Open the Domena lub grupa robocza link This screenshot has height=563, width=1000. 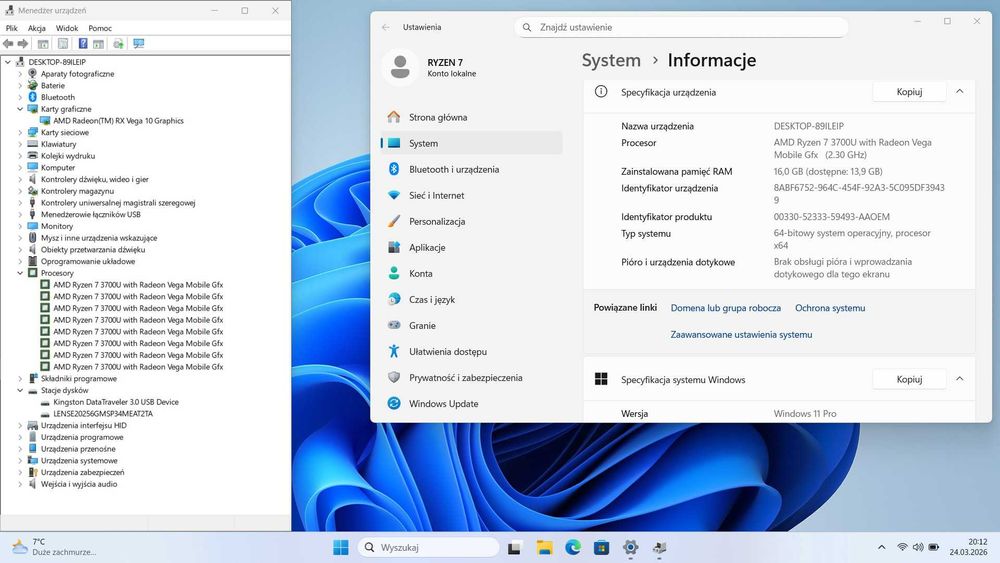point(725,308)
